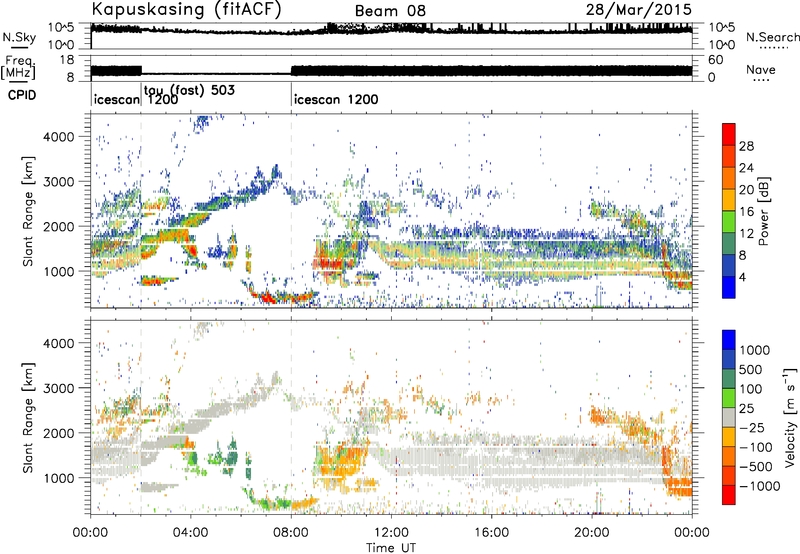Viewport: 800px width, 554px height.
Task: Click the date "28/Mar/2015"
Action: (638, 9)
